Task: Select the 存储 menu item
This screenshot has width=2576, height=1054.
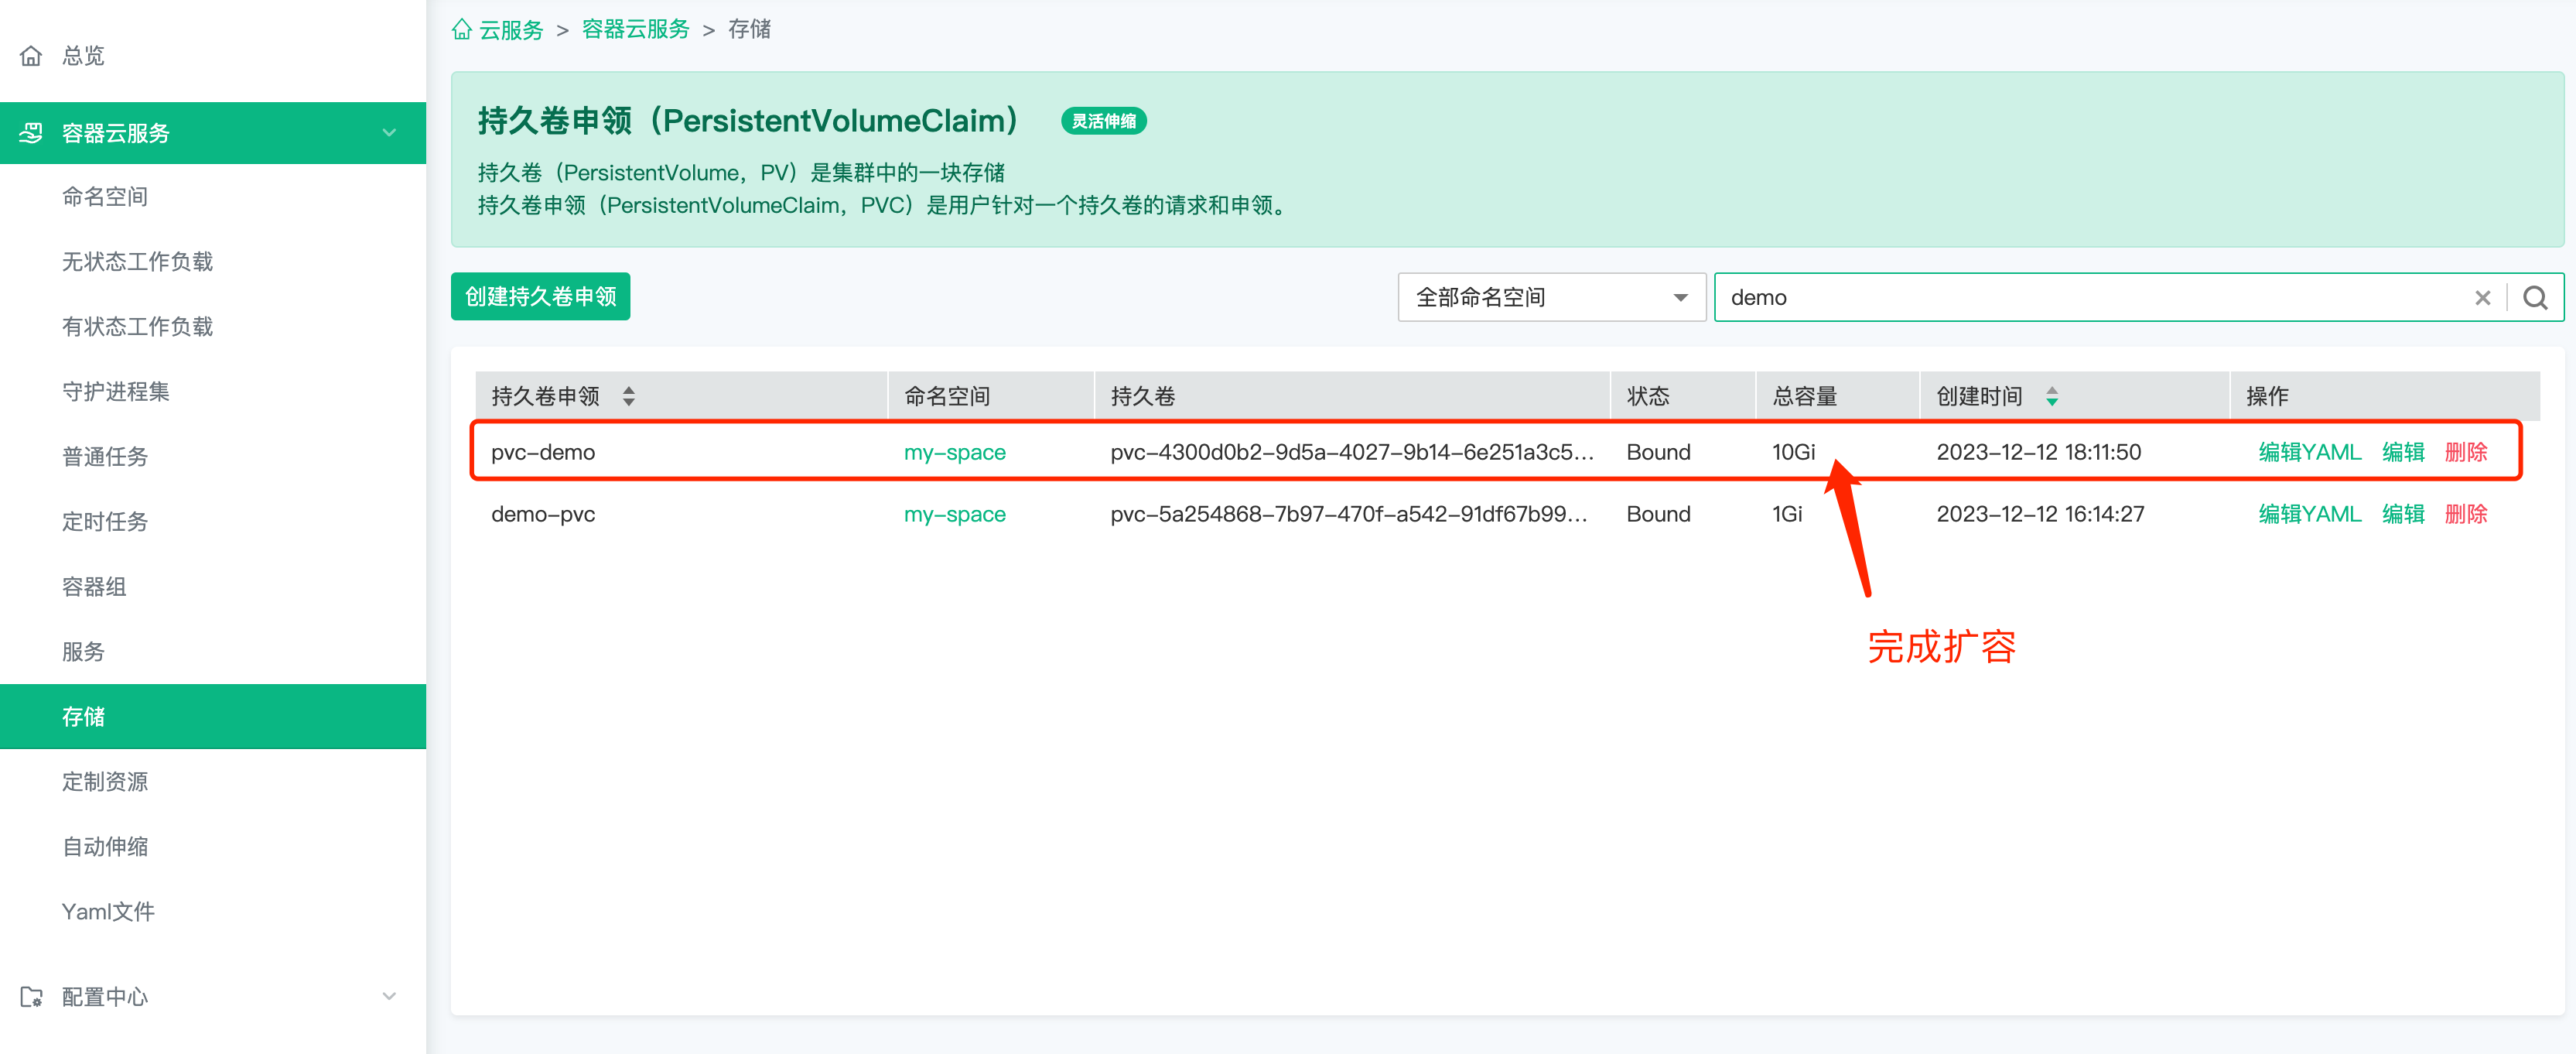Action: pyautogui.click(x=213, y=717)
